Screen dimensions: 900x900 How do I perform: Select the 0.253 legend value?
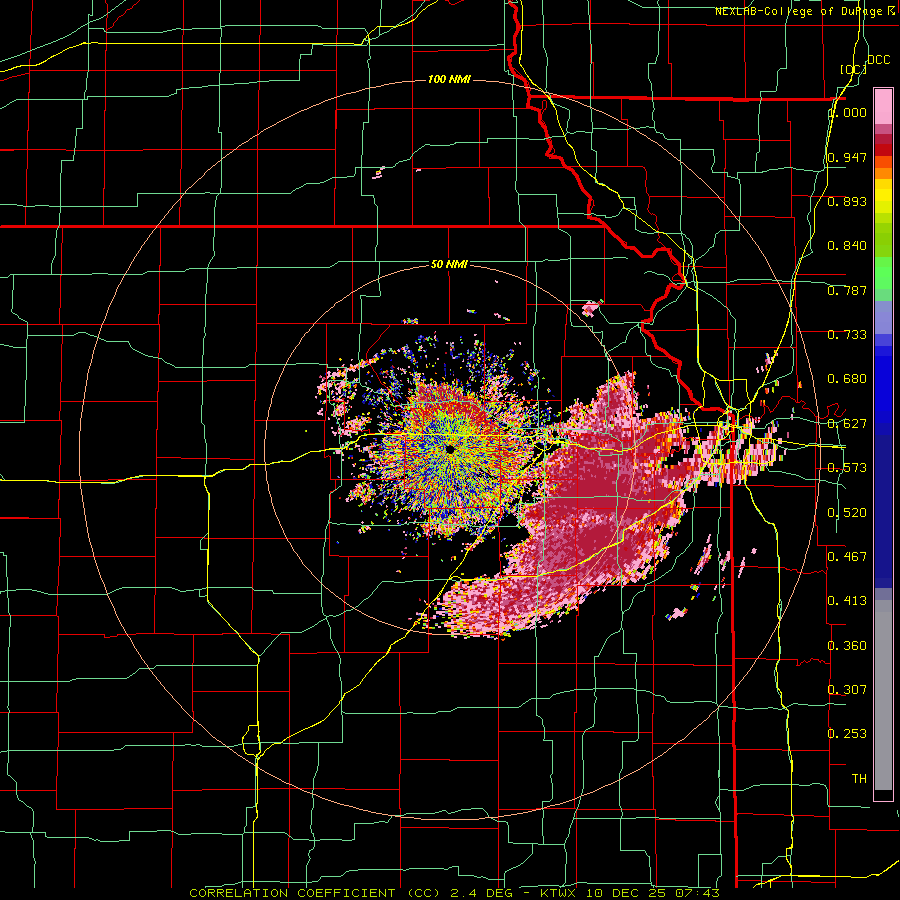click(847, 734)
